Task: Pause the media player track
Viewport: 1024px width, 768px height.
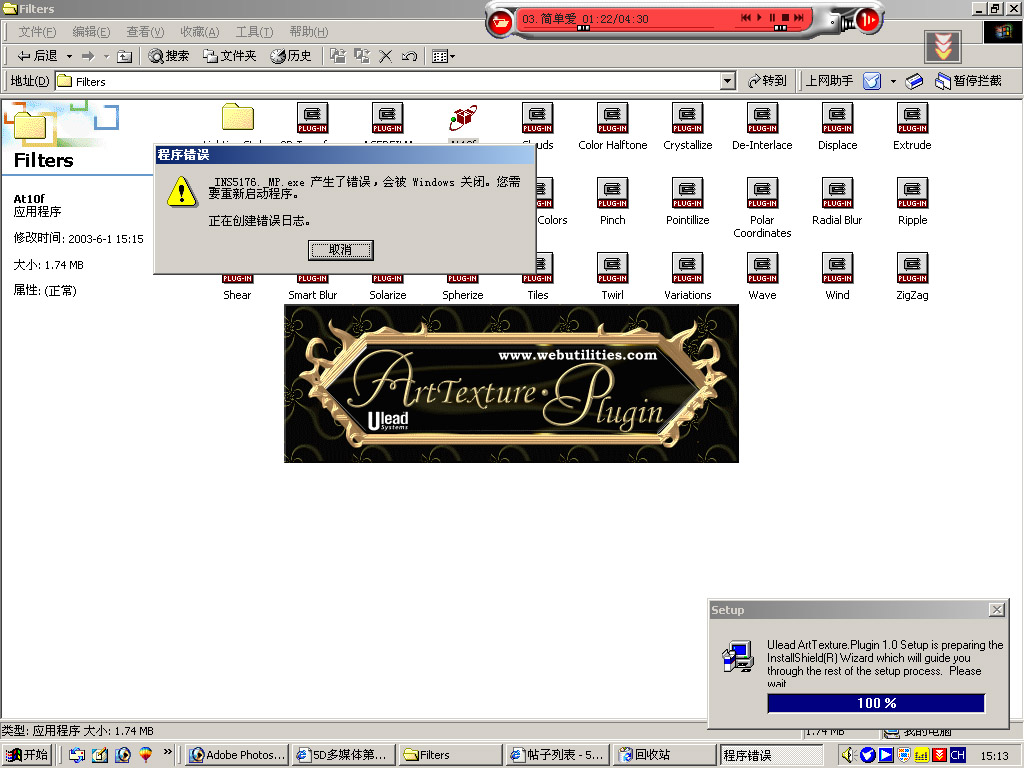Action: 773,18
